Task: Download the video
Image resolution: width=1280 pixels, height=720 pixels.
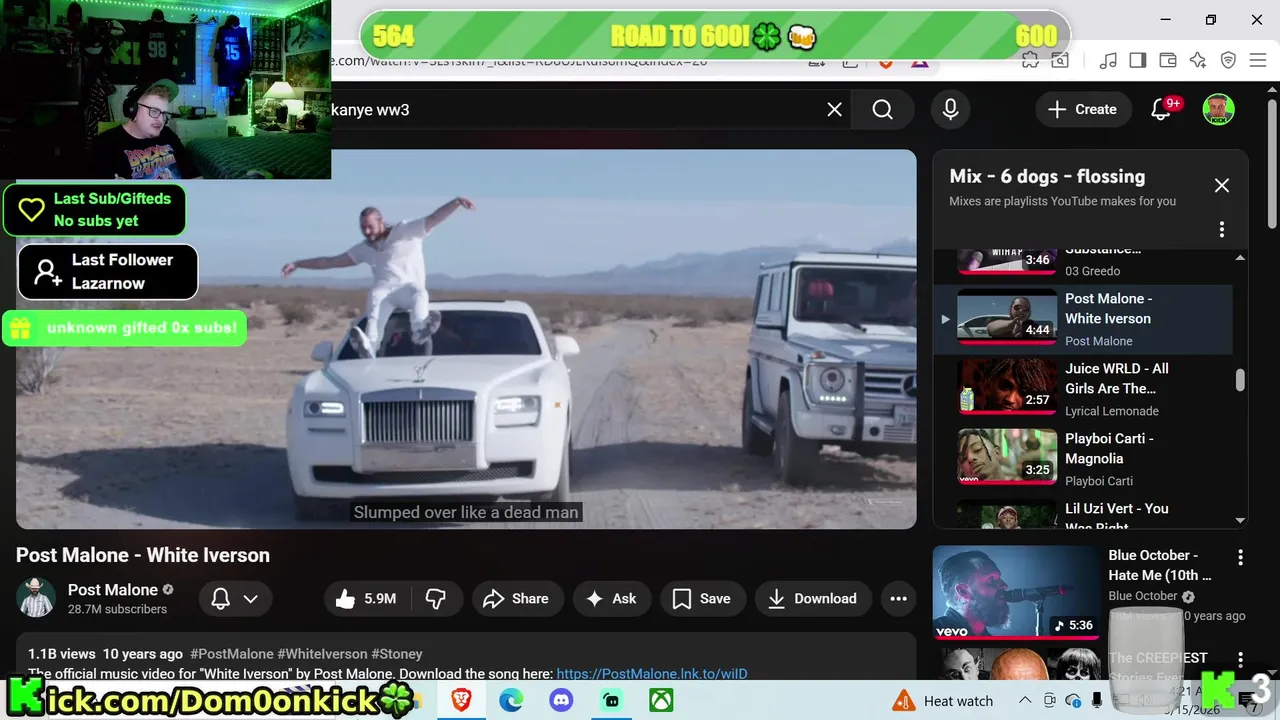Action: tap(813, 599)
